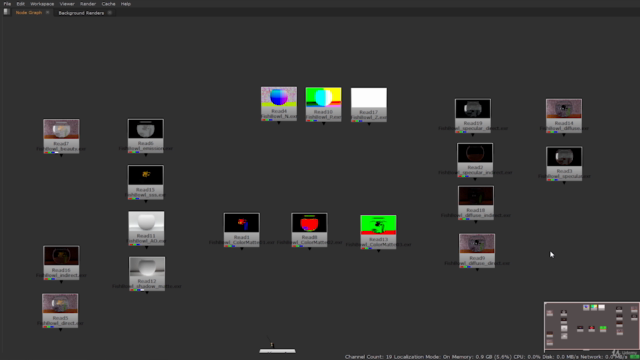The height and width of the screenshot is (360, 640).
Task: Open the Edit menu
Action: (x=20, y=4)
